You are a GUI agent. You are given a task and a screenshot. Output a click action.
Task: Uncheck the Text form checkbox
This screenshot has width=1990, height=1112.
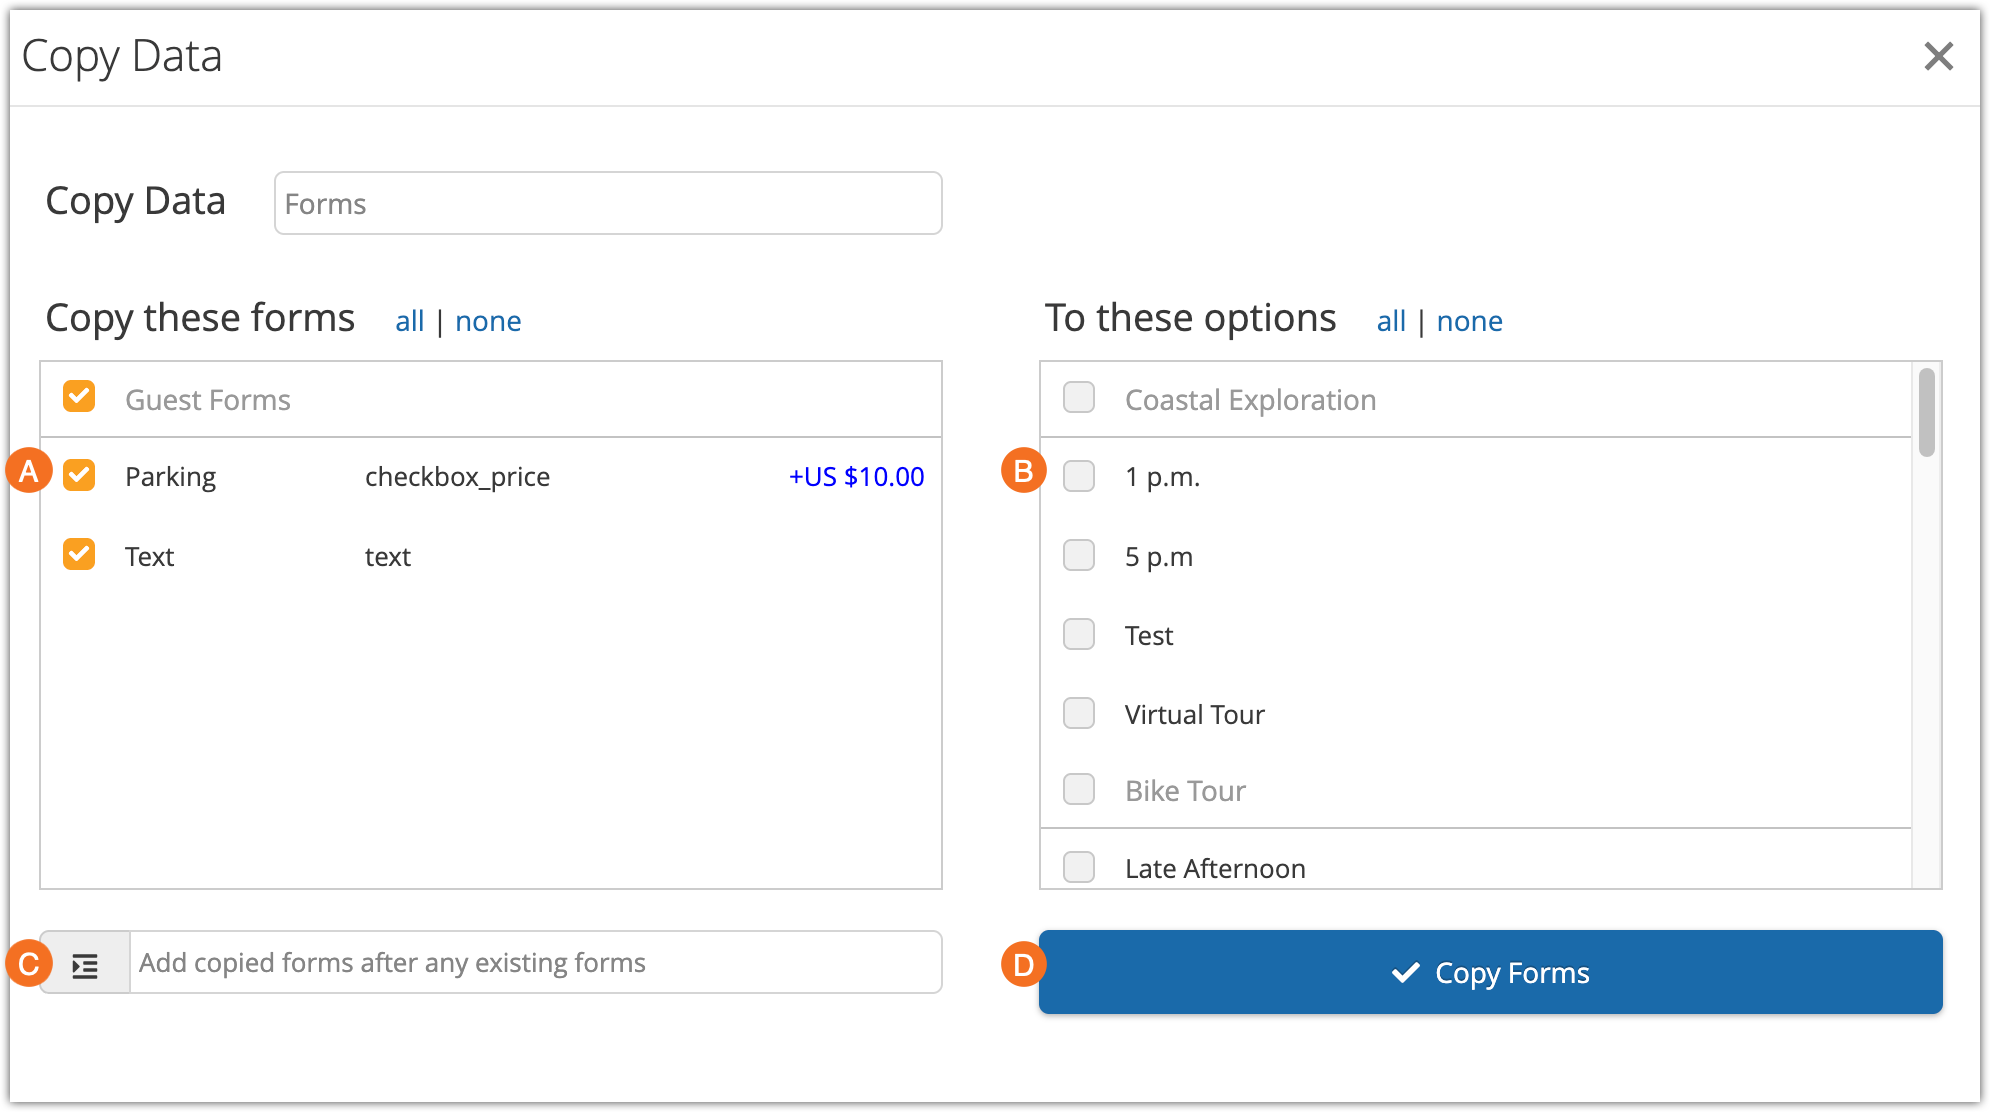(79, 554)
